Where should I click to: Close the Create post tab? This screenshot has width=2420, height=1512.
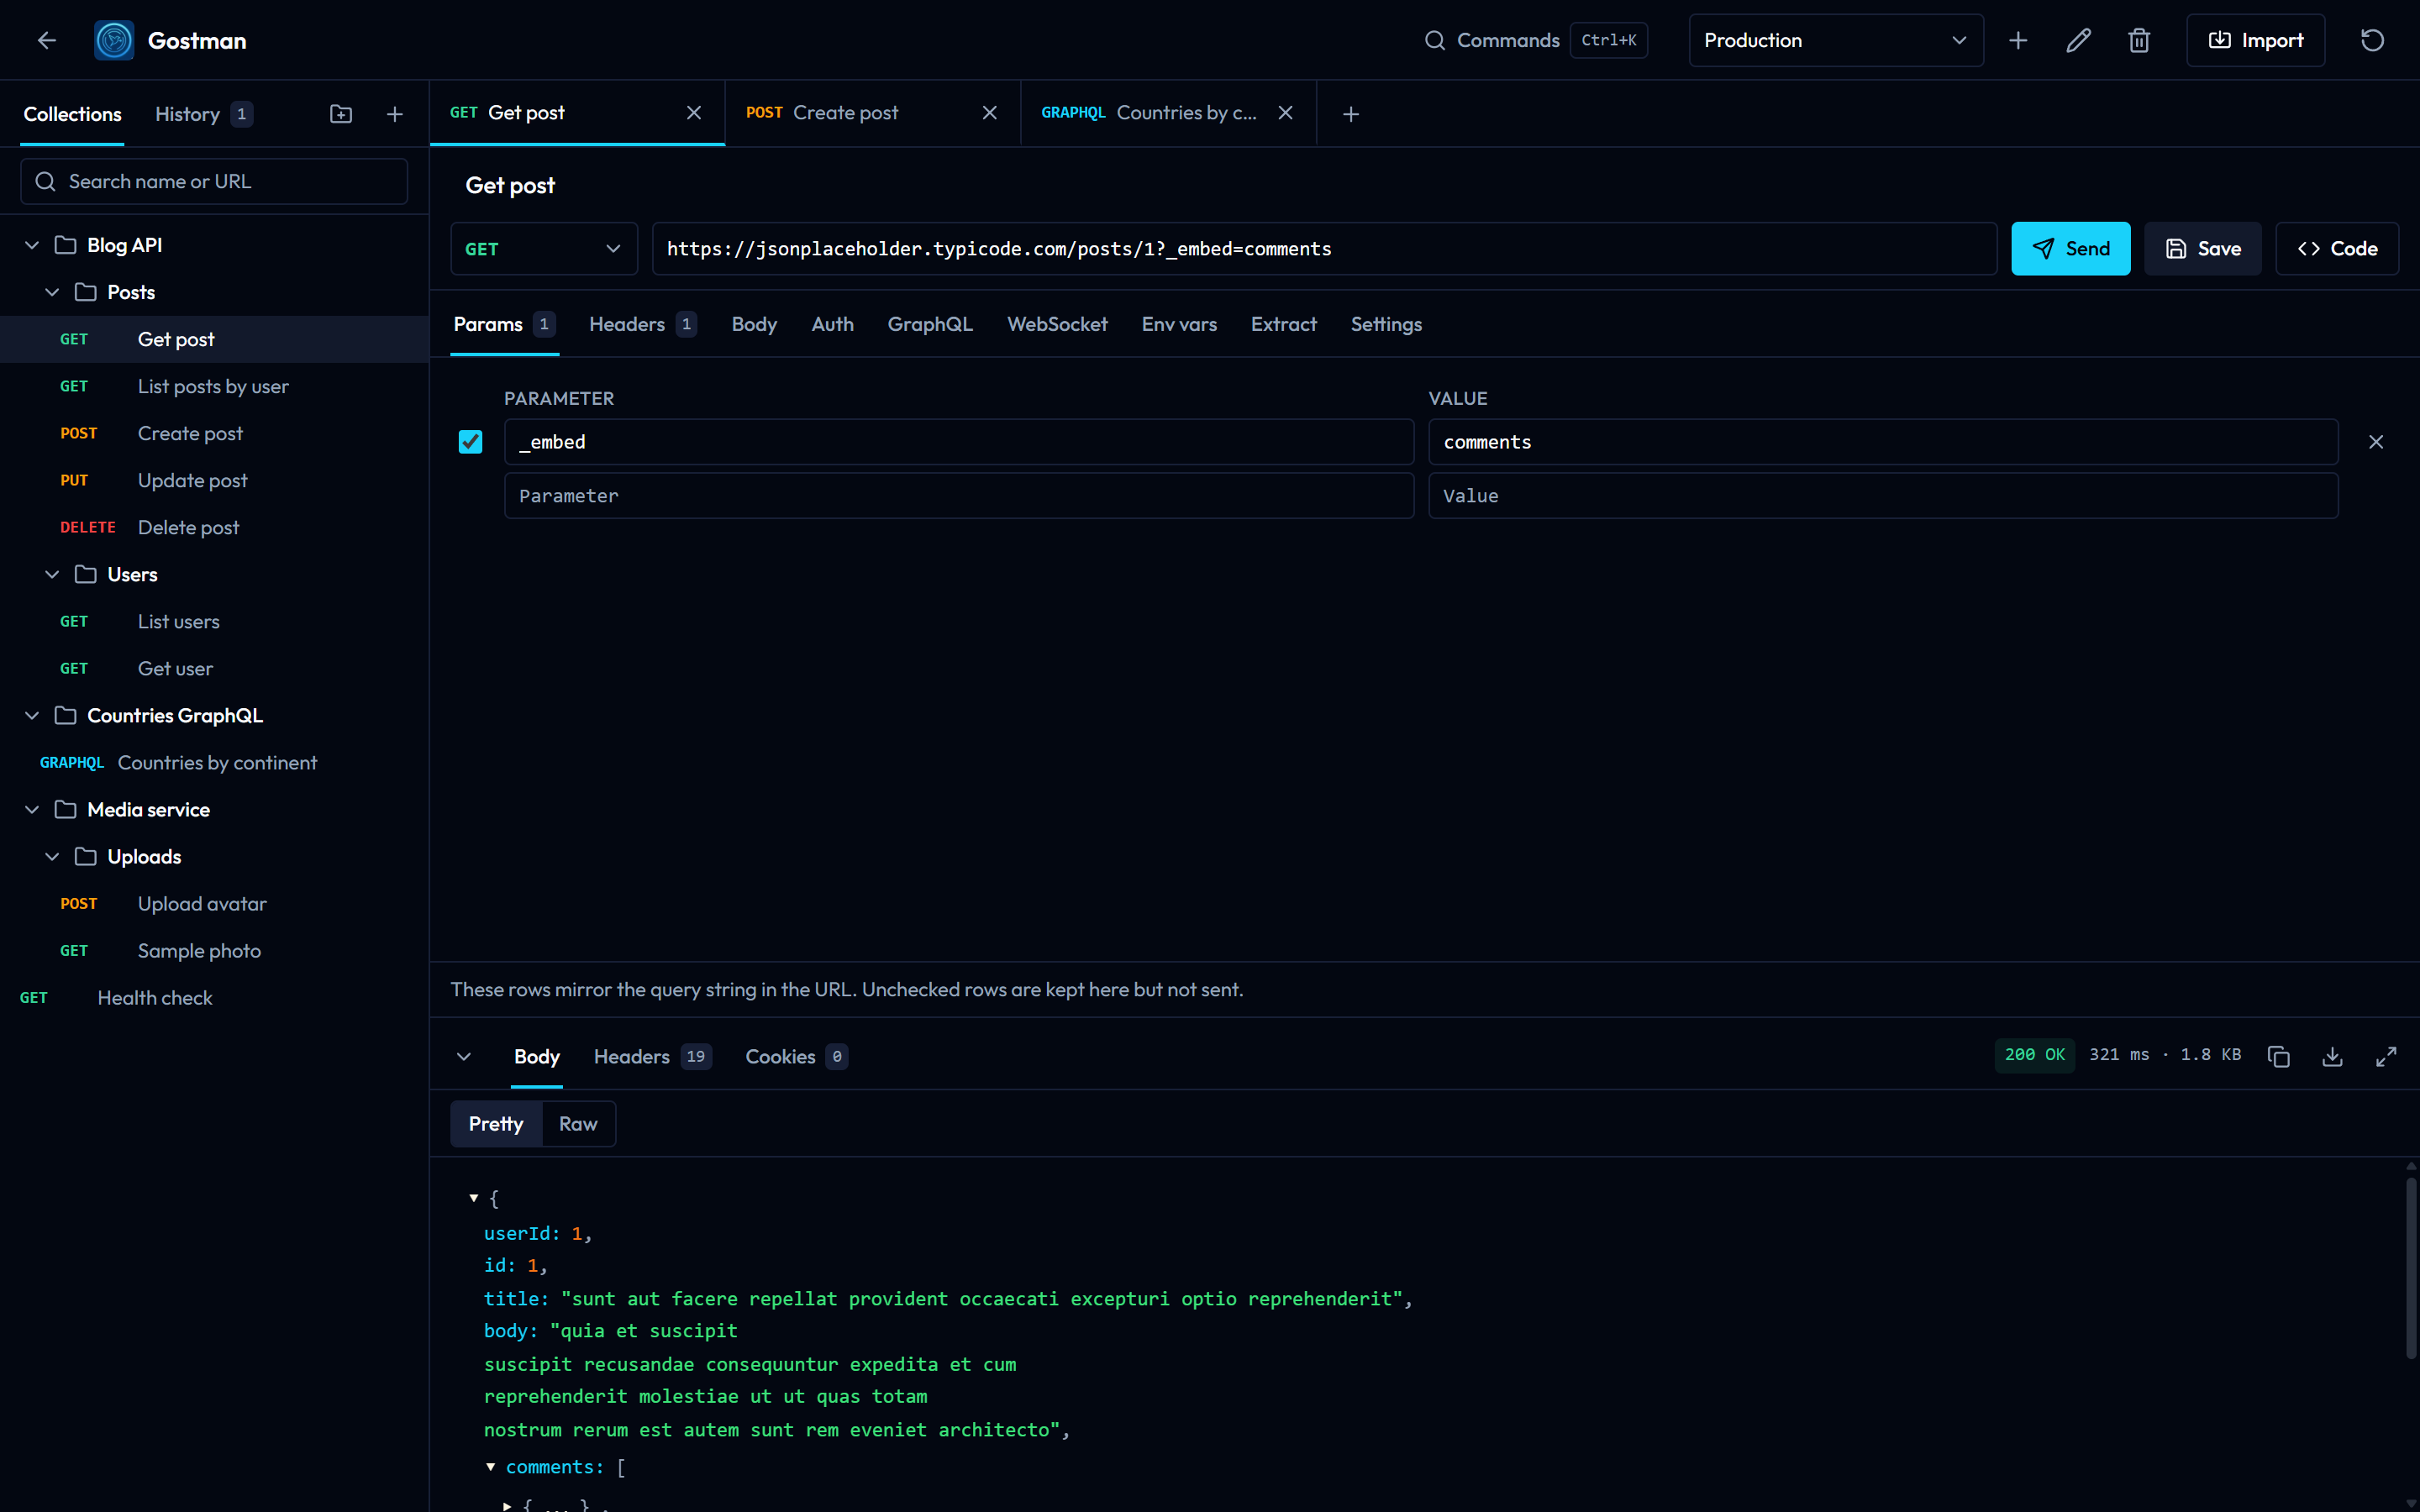click(x=990, y=113)
